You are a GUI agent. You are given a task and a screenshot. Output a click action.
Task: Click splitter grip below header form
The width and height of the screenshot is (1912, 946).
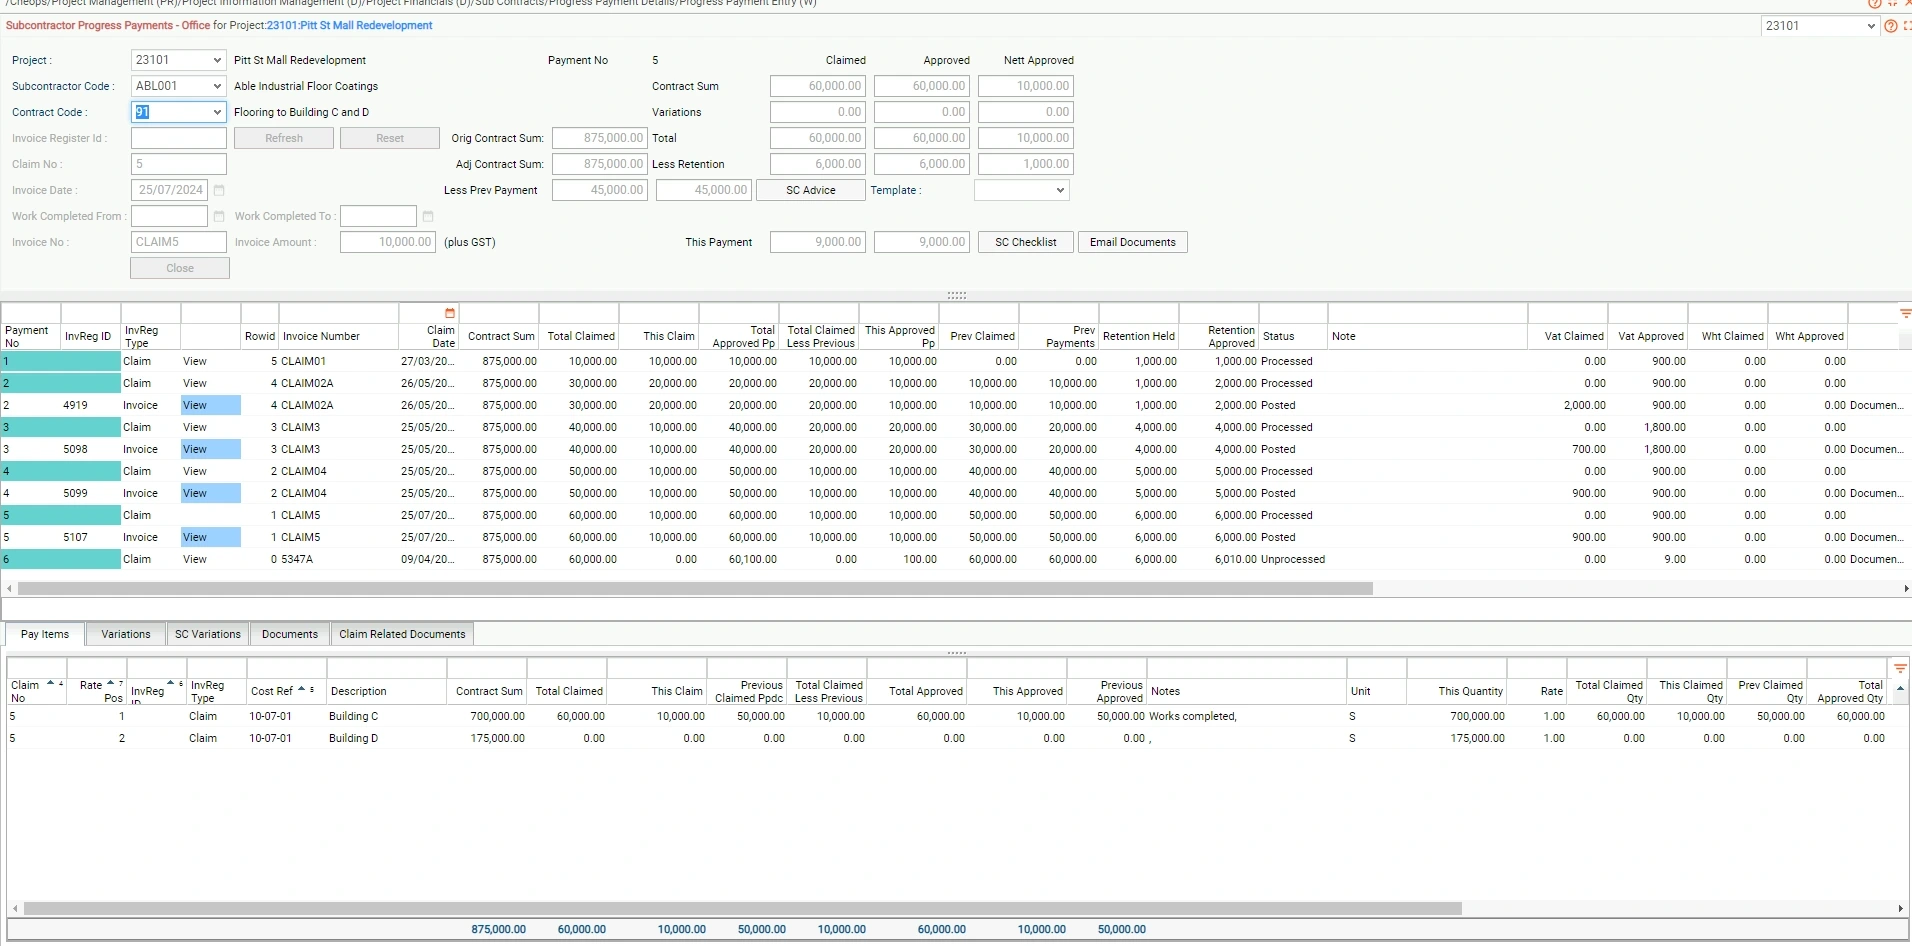[956, 295]
